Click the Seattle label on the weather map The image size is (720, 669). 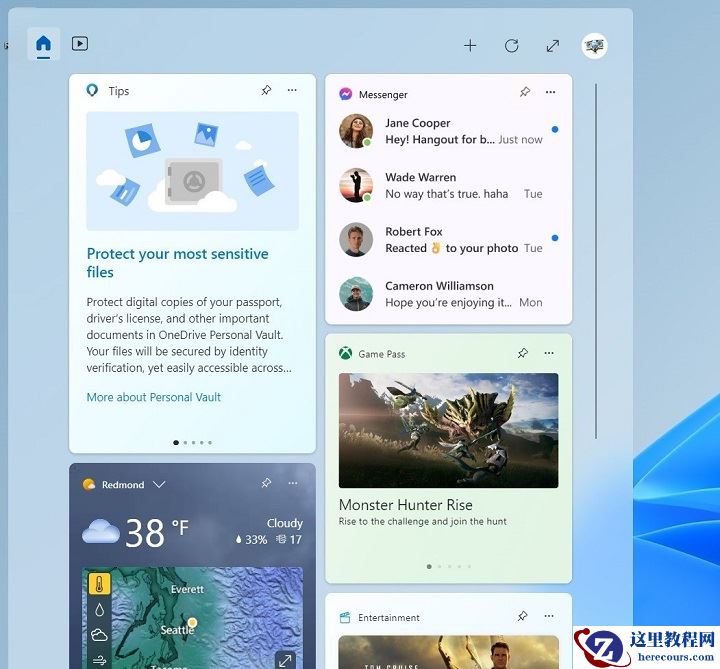click(x=177, y=630)
